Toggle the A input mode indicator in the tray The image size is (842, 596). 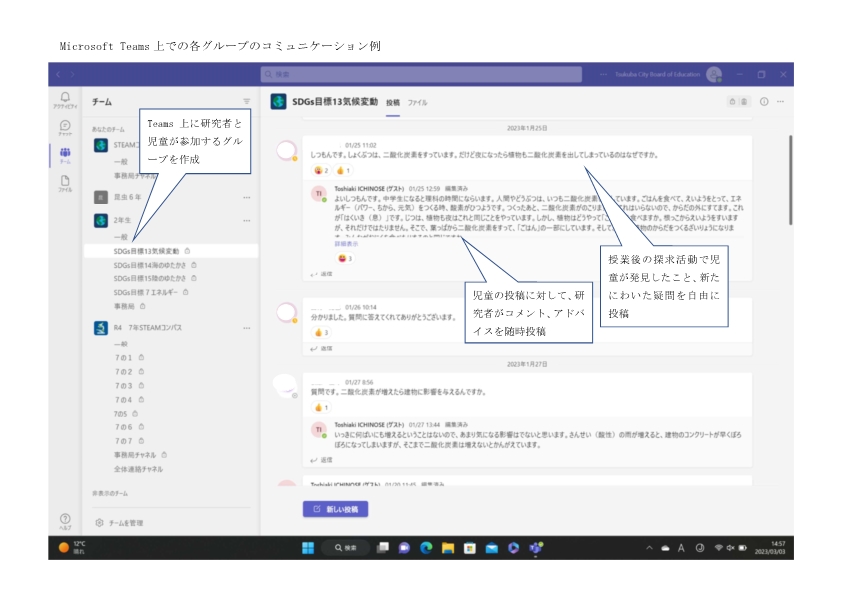point(681,548)
